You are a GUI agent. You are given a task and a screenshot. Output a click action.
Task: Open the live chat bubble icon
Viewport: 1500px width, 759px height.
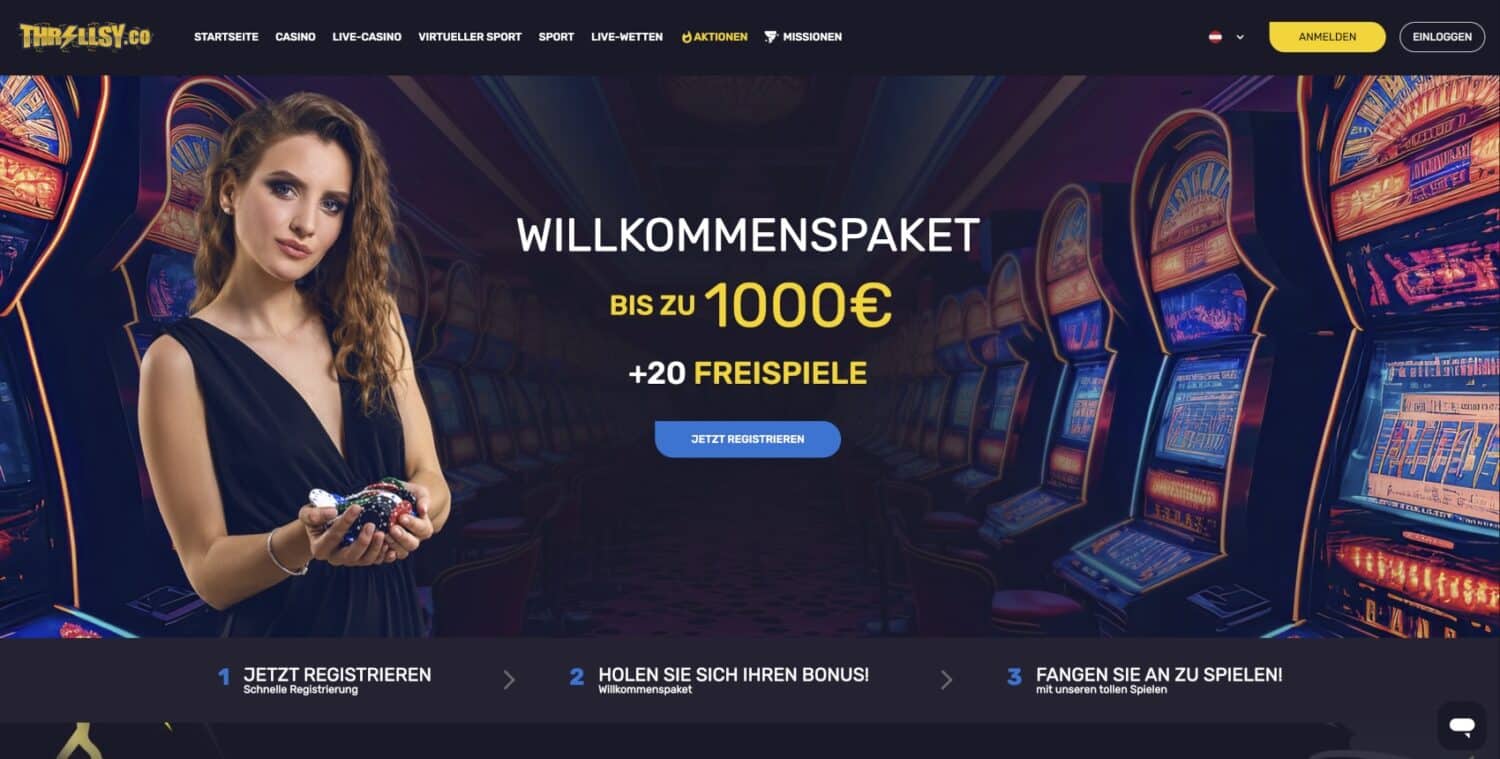1461,726
